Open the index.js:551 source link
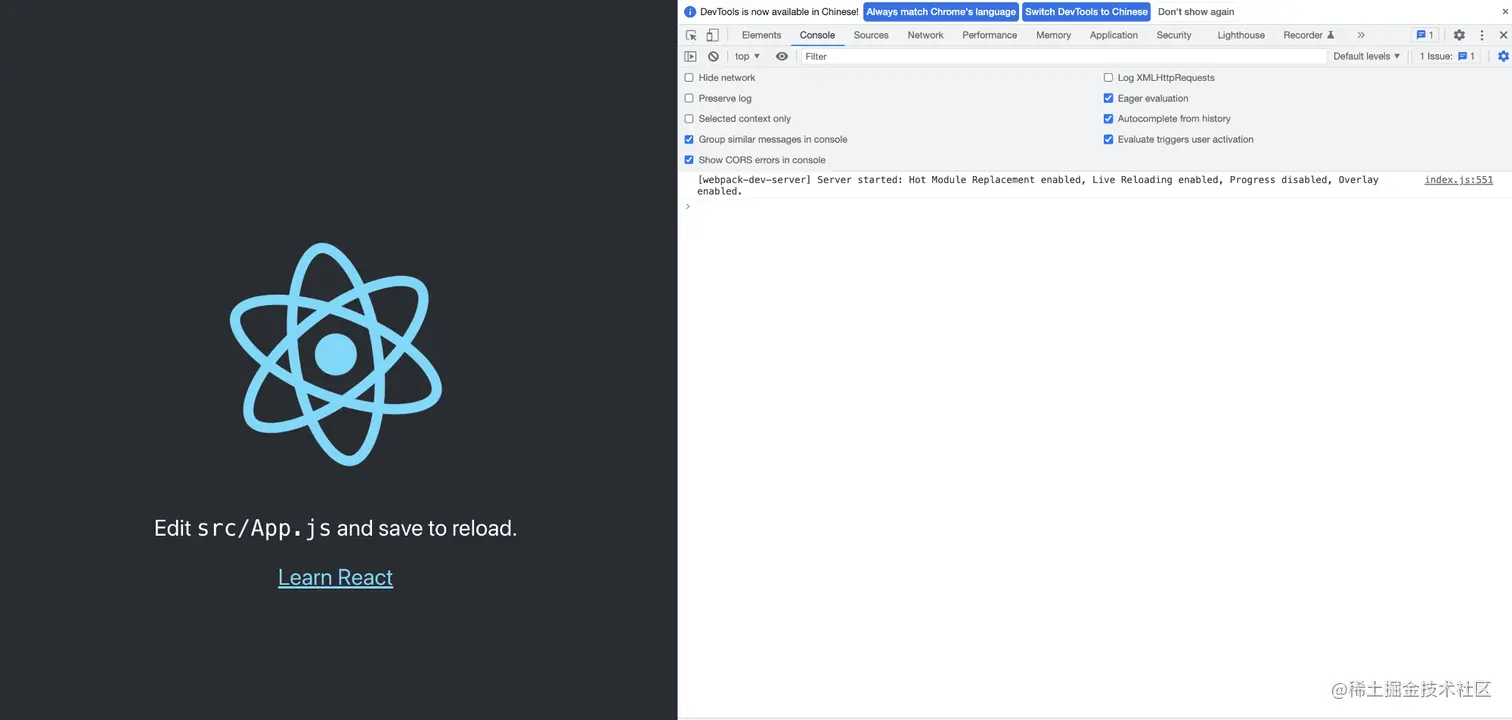This screenshot has width=1512, height=720. click(1458, 180)
